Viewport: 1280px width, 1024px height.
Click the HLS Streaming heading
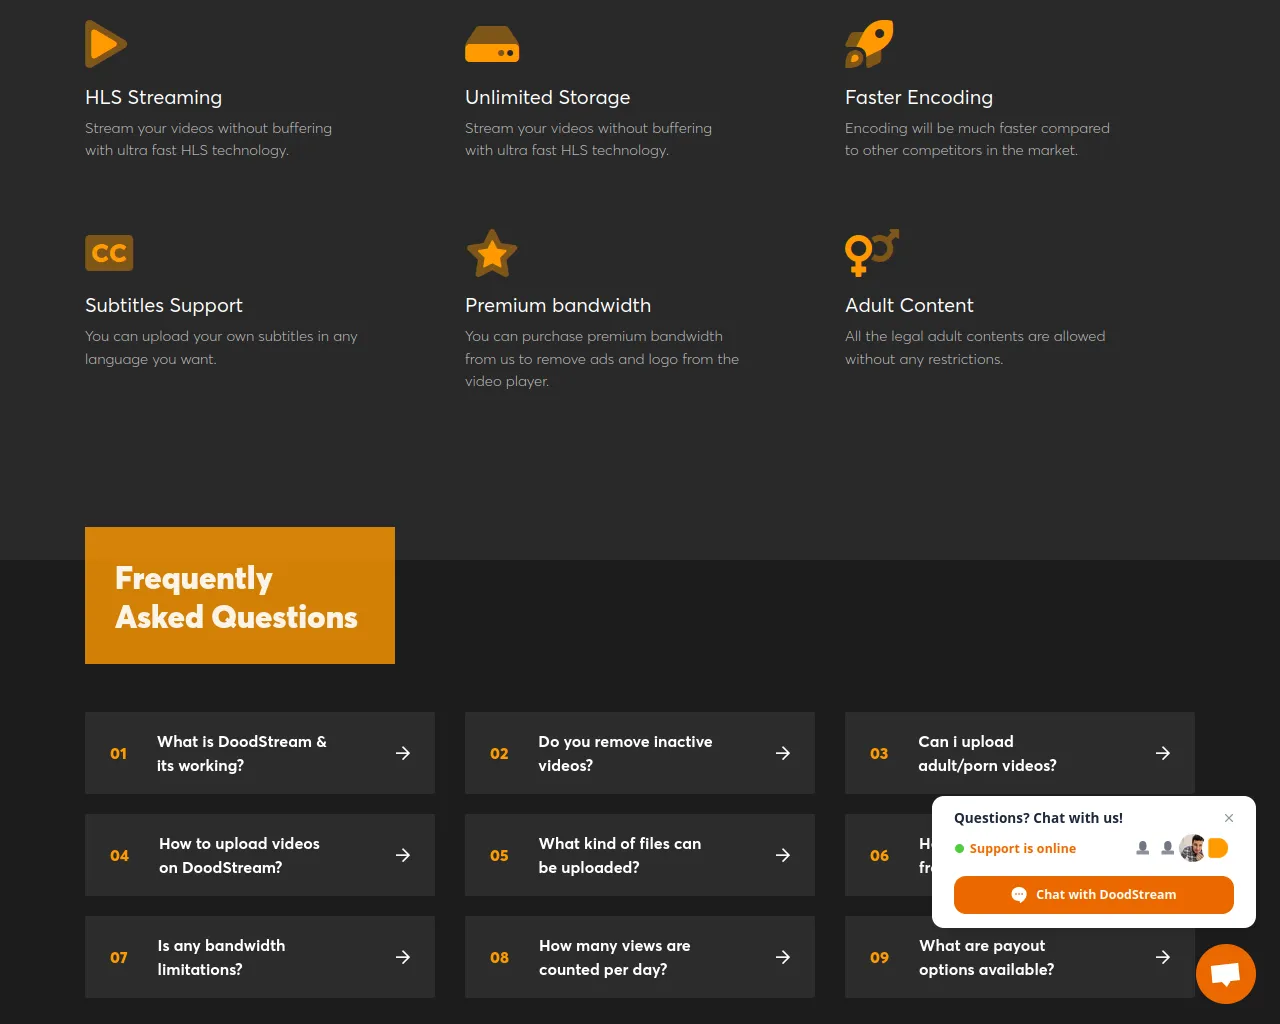tap(154, 97)
